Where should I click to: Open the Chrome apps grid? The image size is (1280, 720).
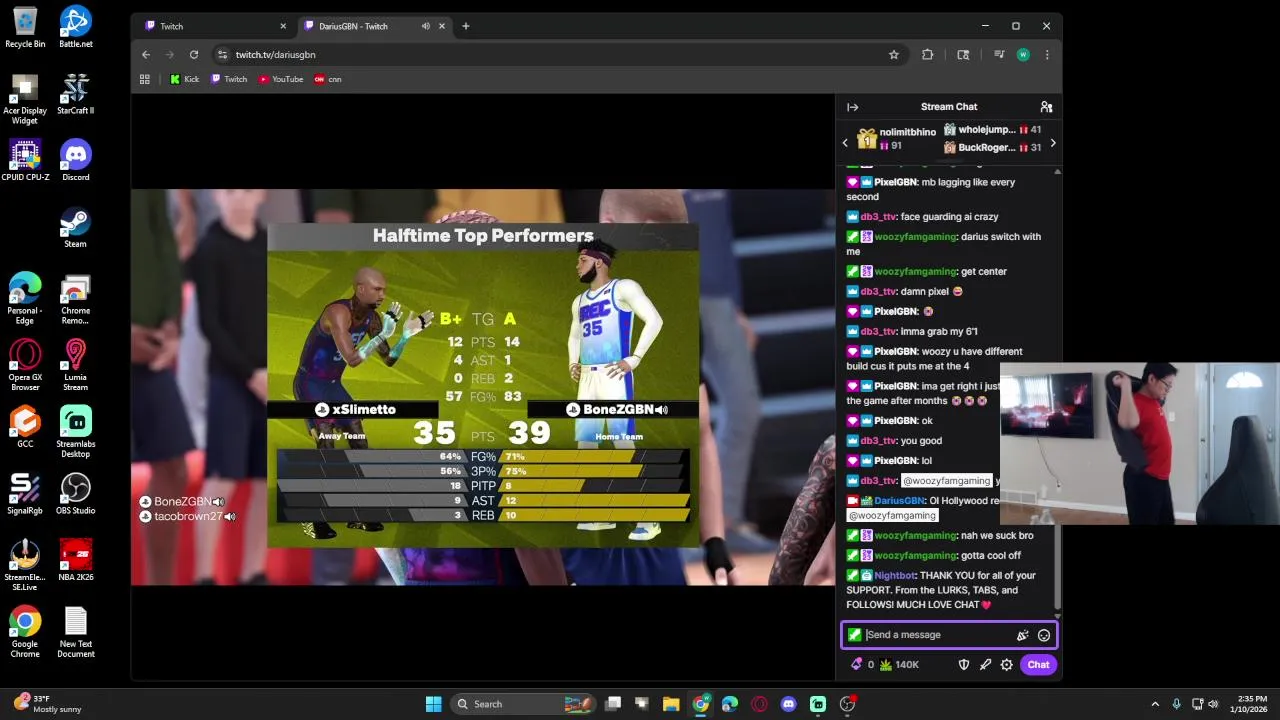[x=145, y=79]
